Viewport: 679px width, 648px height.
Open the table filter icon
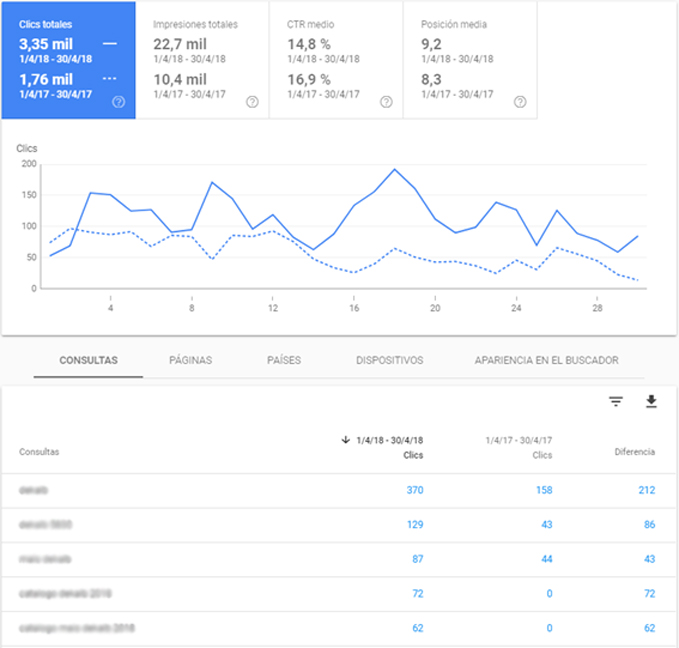tap(616, 402)
